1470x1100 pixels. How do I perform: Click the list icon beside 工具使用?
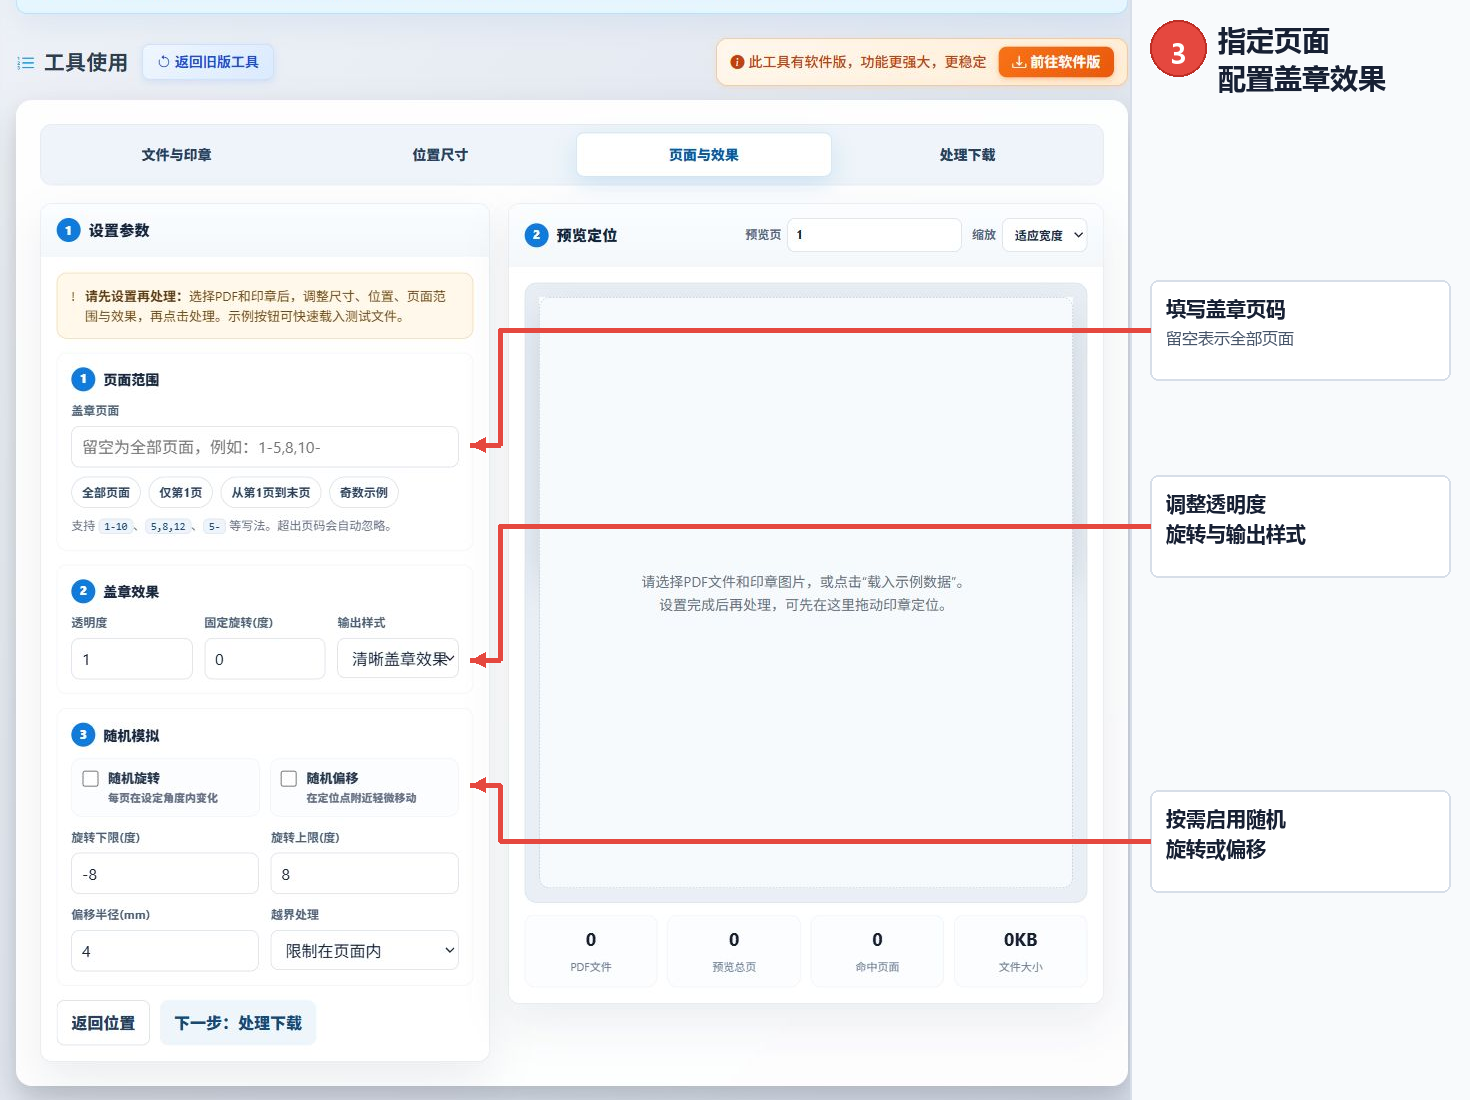26,63
